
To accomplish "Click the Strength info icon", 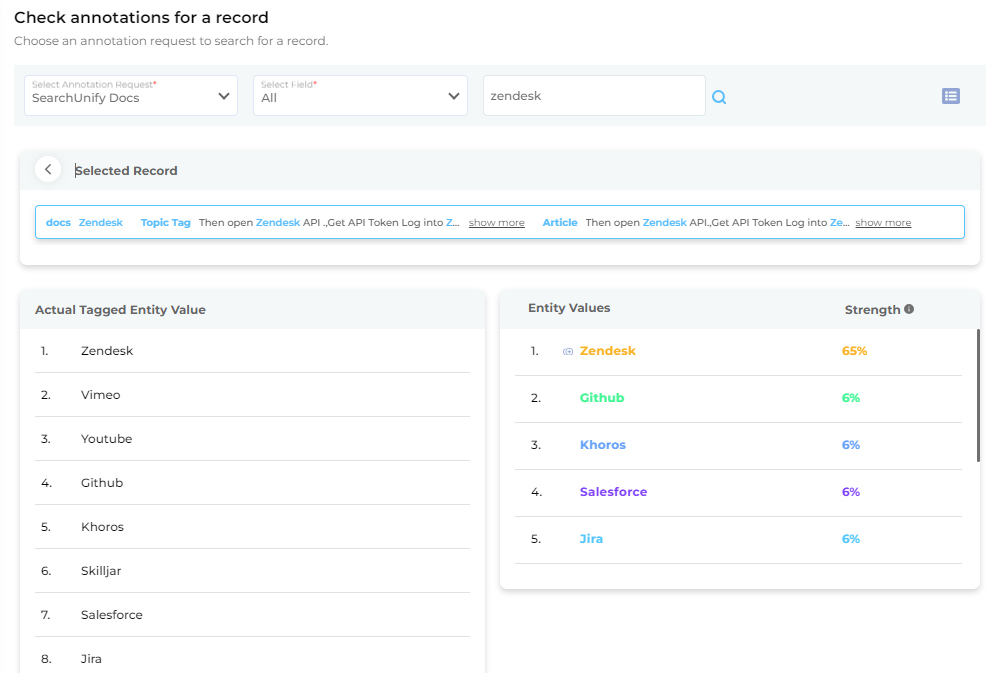I will point(909,309).
